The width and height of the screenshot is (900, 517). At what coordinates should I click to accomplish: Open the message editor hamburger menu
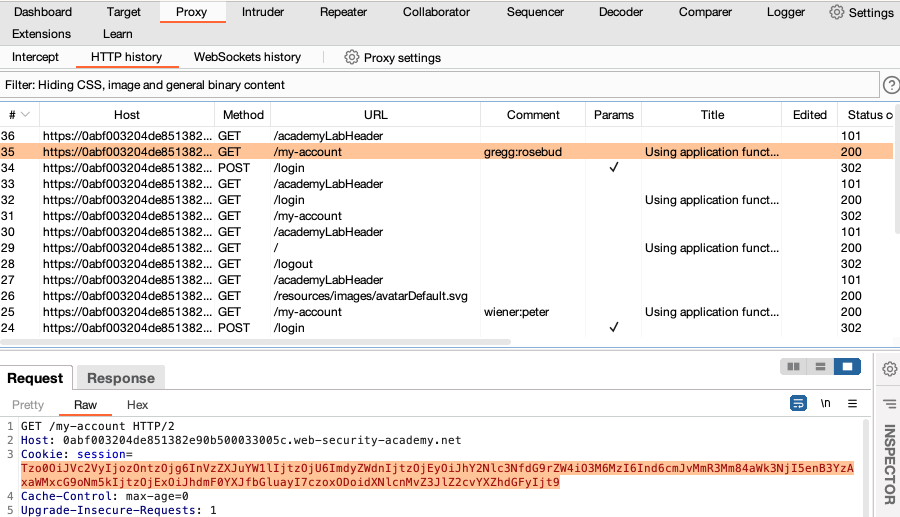coord(852,403)
